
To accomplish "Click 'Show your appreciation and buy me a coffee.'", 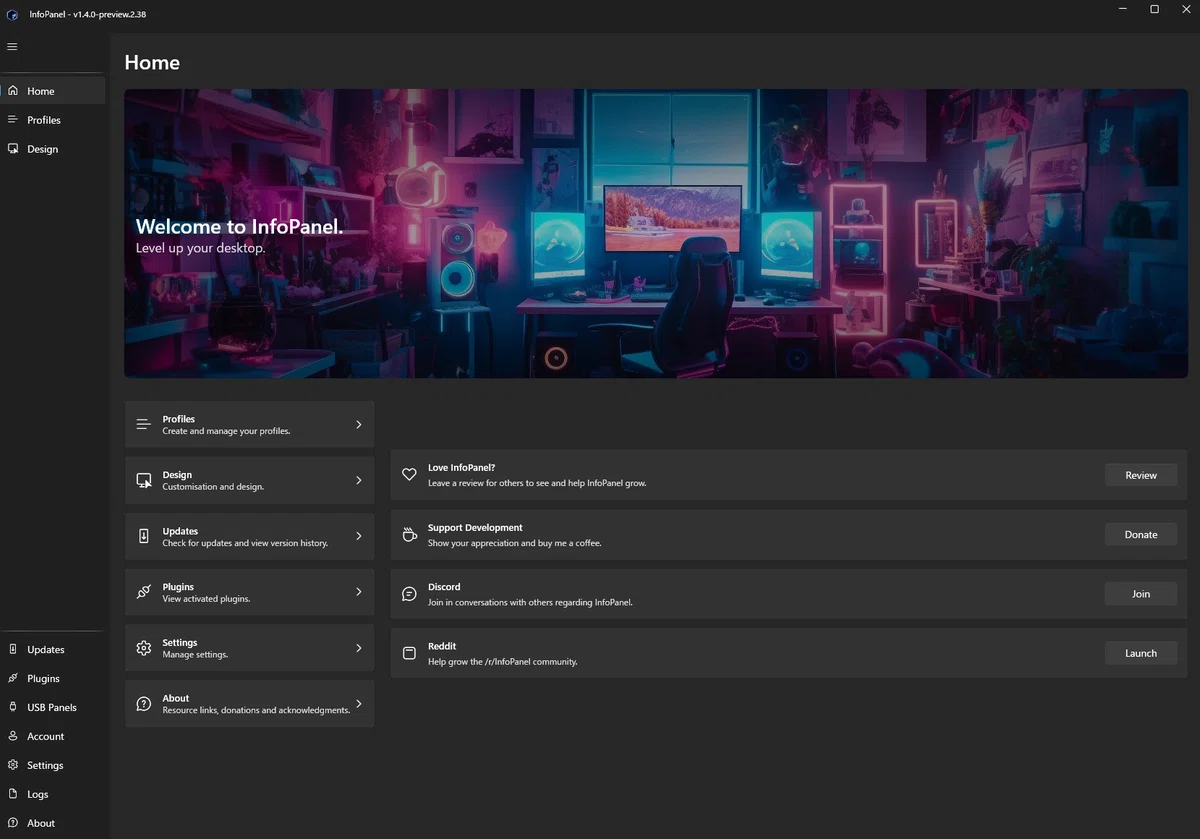I will pos(515,543).
